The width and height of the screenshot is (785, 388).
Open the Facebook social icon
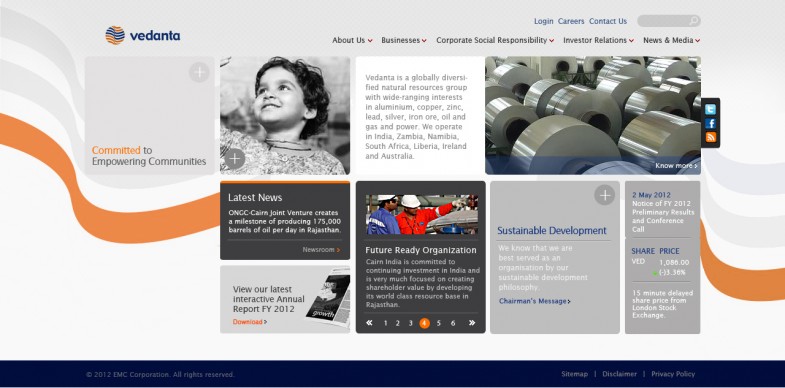[x=710, y=124]
